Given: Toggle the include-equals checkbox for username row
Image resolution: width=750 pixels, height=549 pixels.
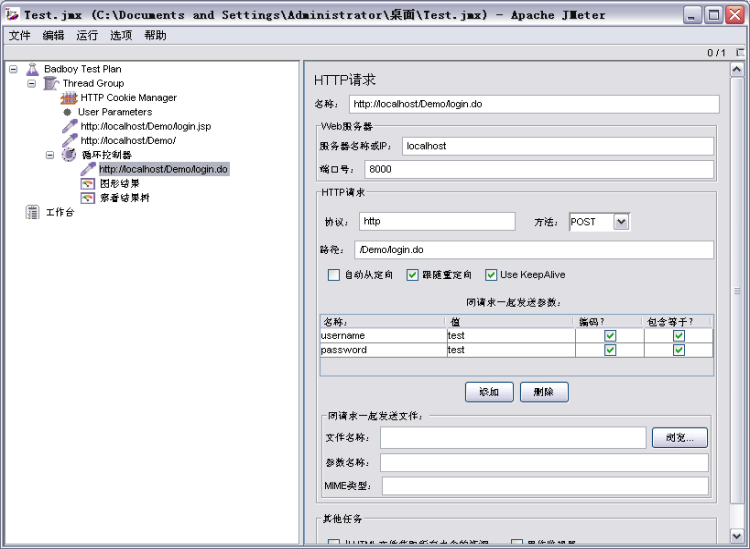Looking at the screenshot, I should point(679,336).
